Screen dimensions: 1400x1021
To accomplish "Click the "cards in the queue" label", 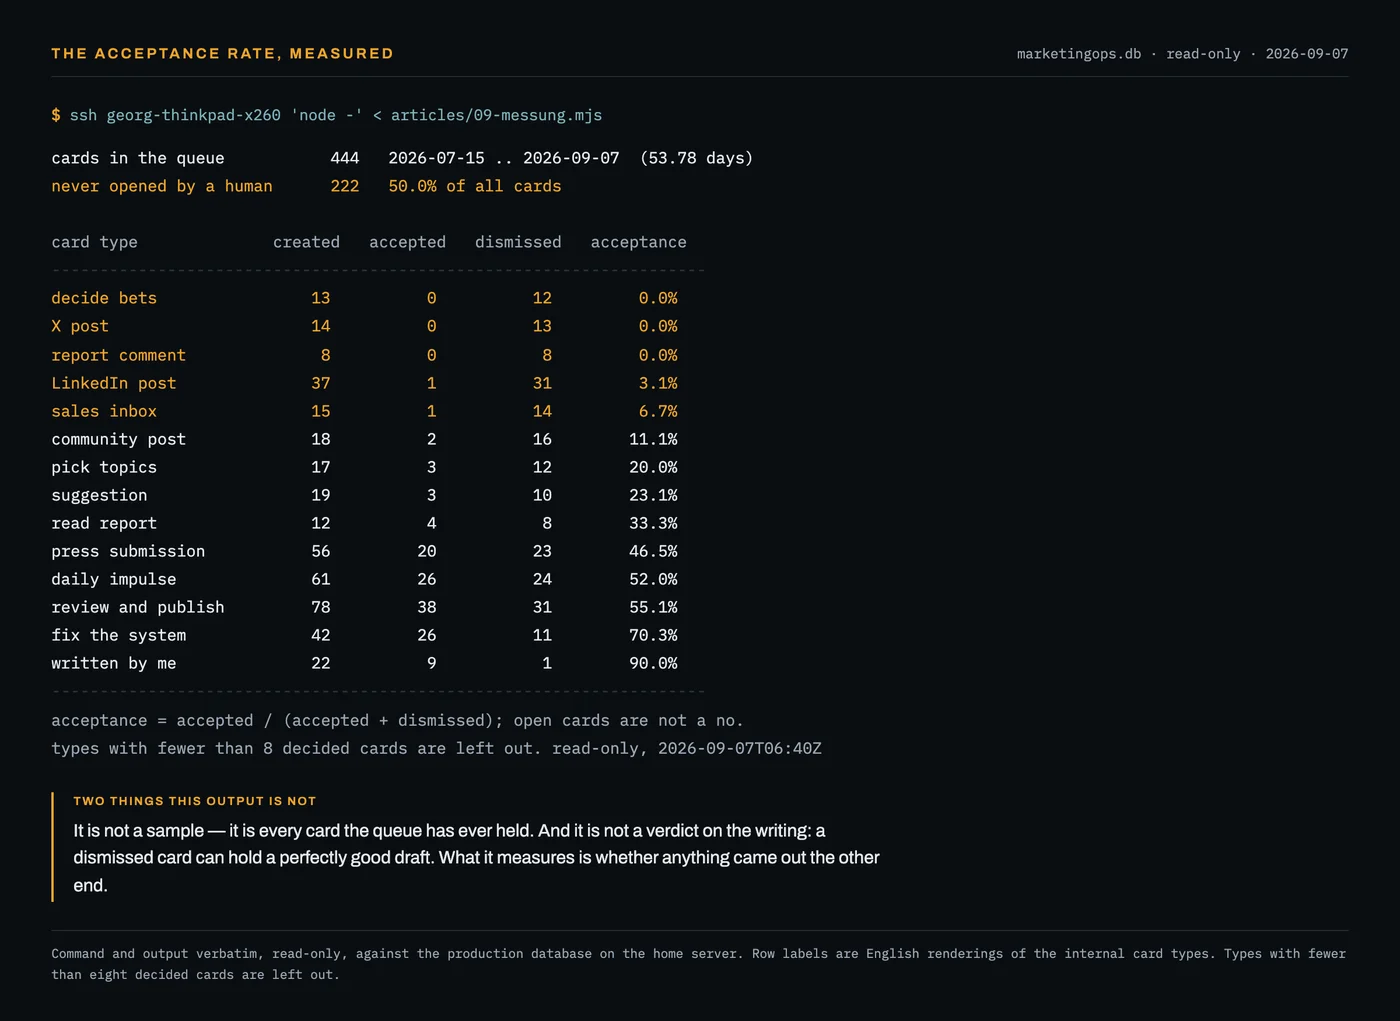I will coord(138,158).
